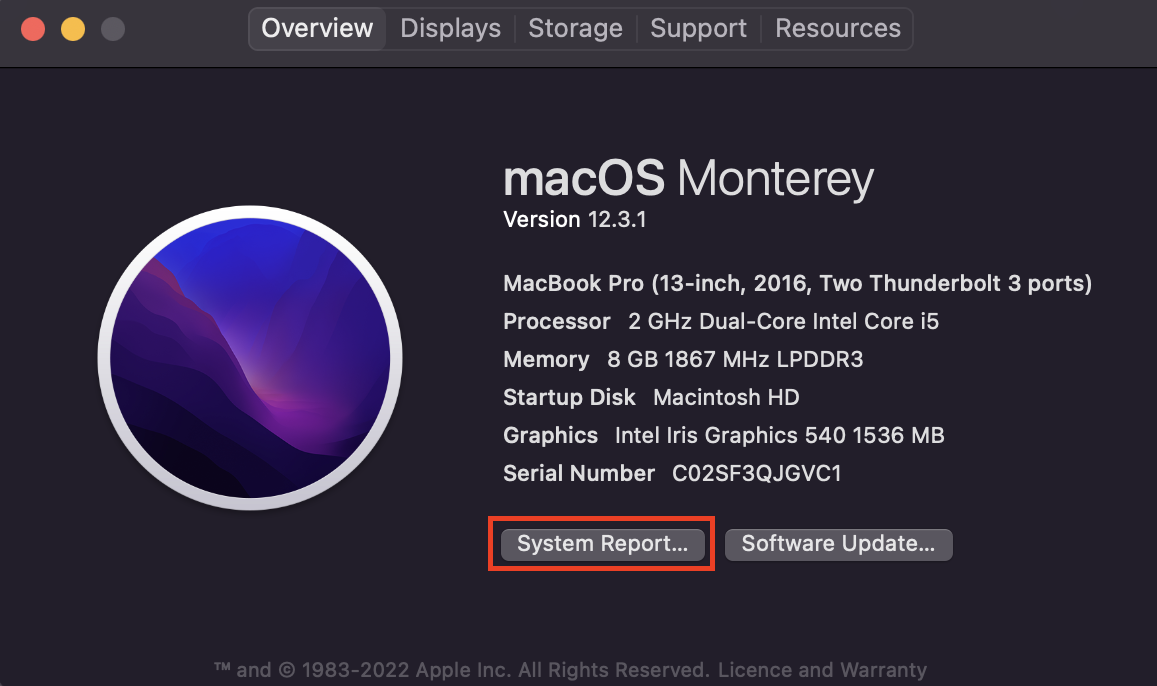
Task: Click the MacBook Pro model description
Action: pos(797,283)
